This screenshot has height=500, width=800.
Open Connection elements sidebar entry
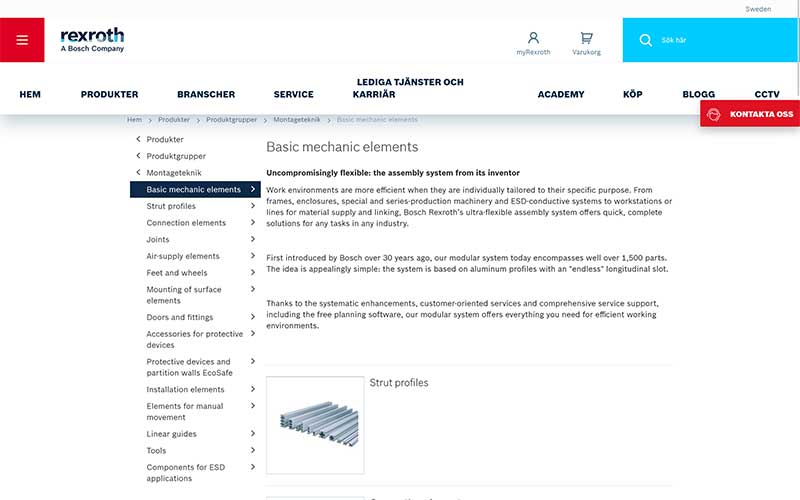(186, 223)
